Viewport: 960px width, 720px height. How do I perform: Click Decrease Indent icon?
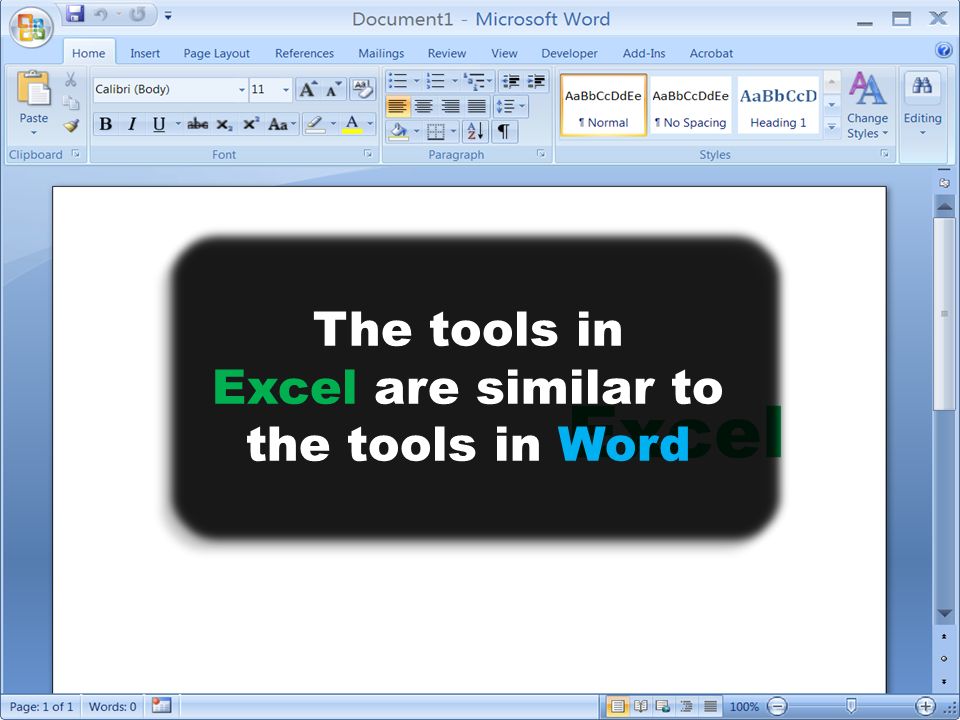point(511,81)
